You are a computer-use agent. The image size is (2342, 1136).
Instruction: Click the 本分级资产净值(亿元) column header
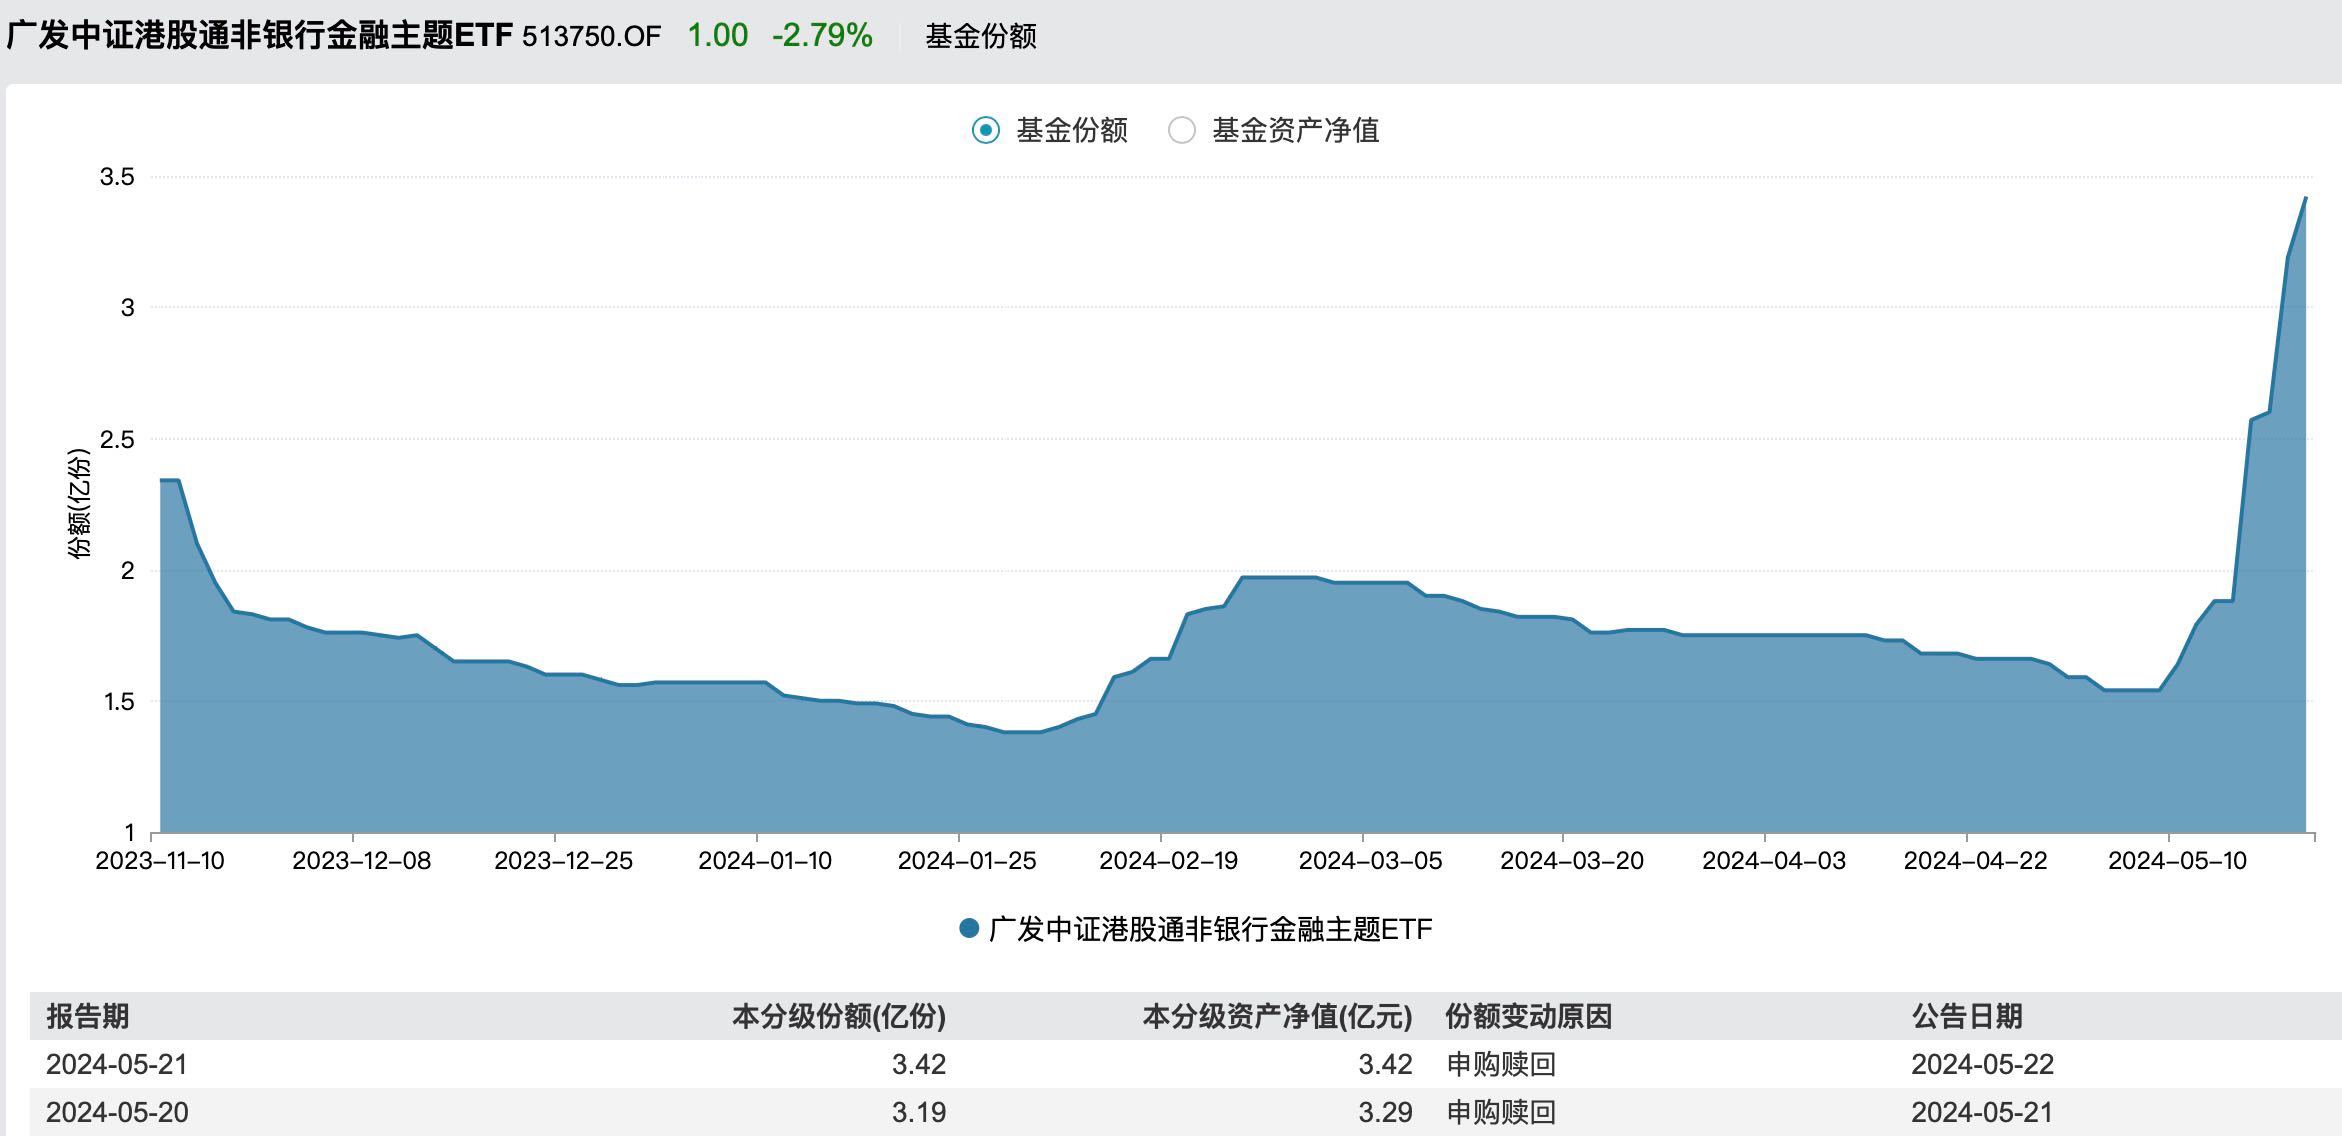point(1277,1016)
